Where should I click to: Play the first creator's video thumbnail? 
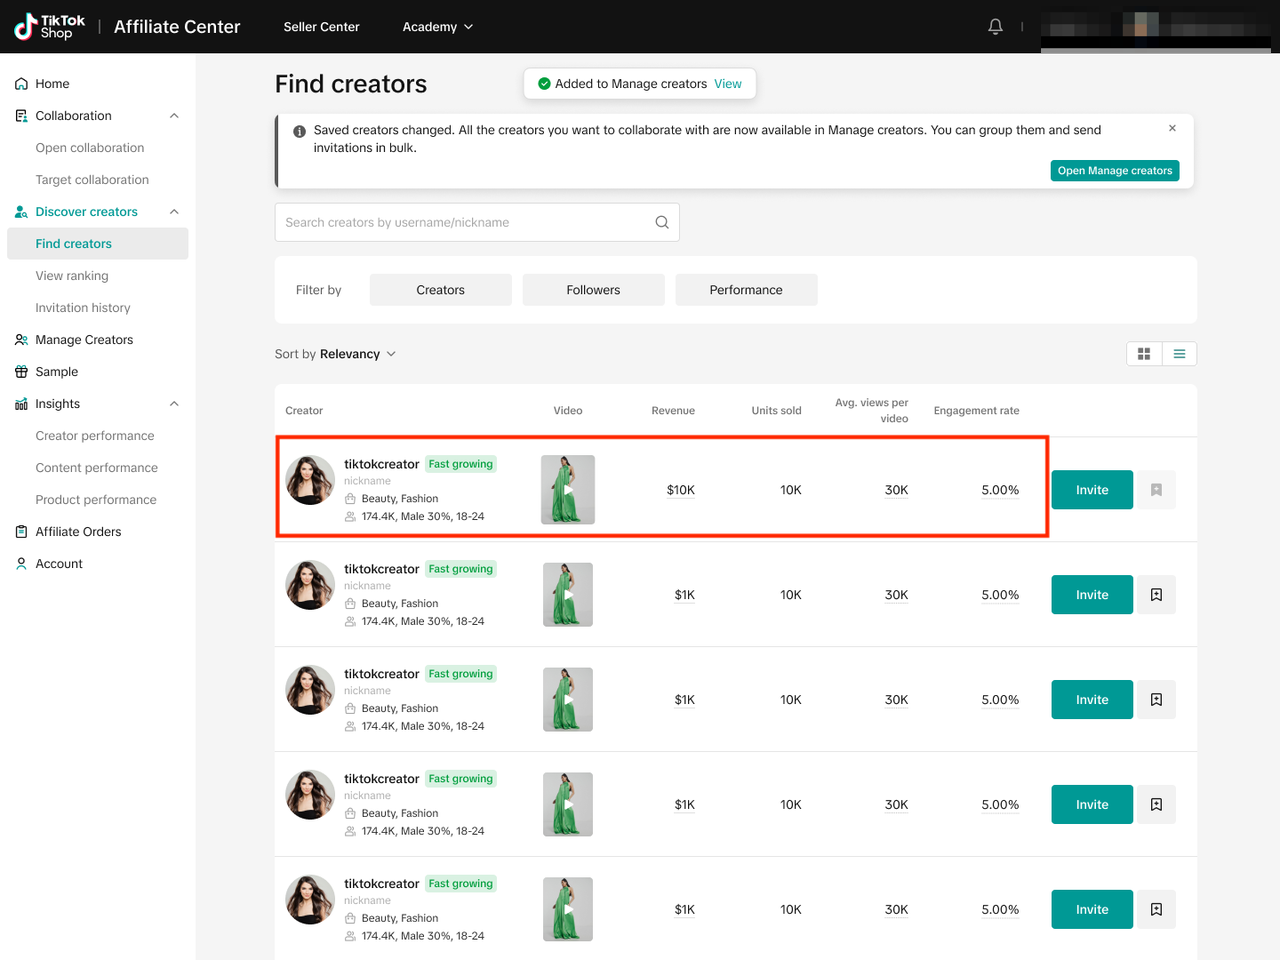point(568,490)
